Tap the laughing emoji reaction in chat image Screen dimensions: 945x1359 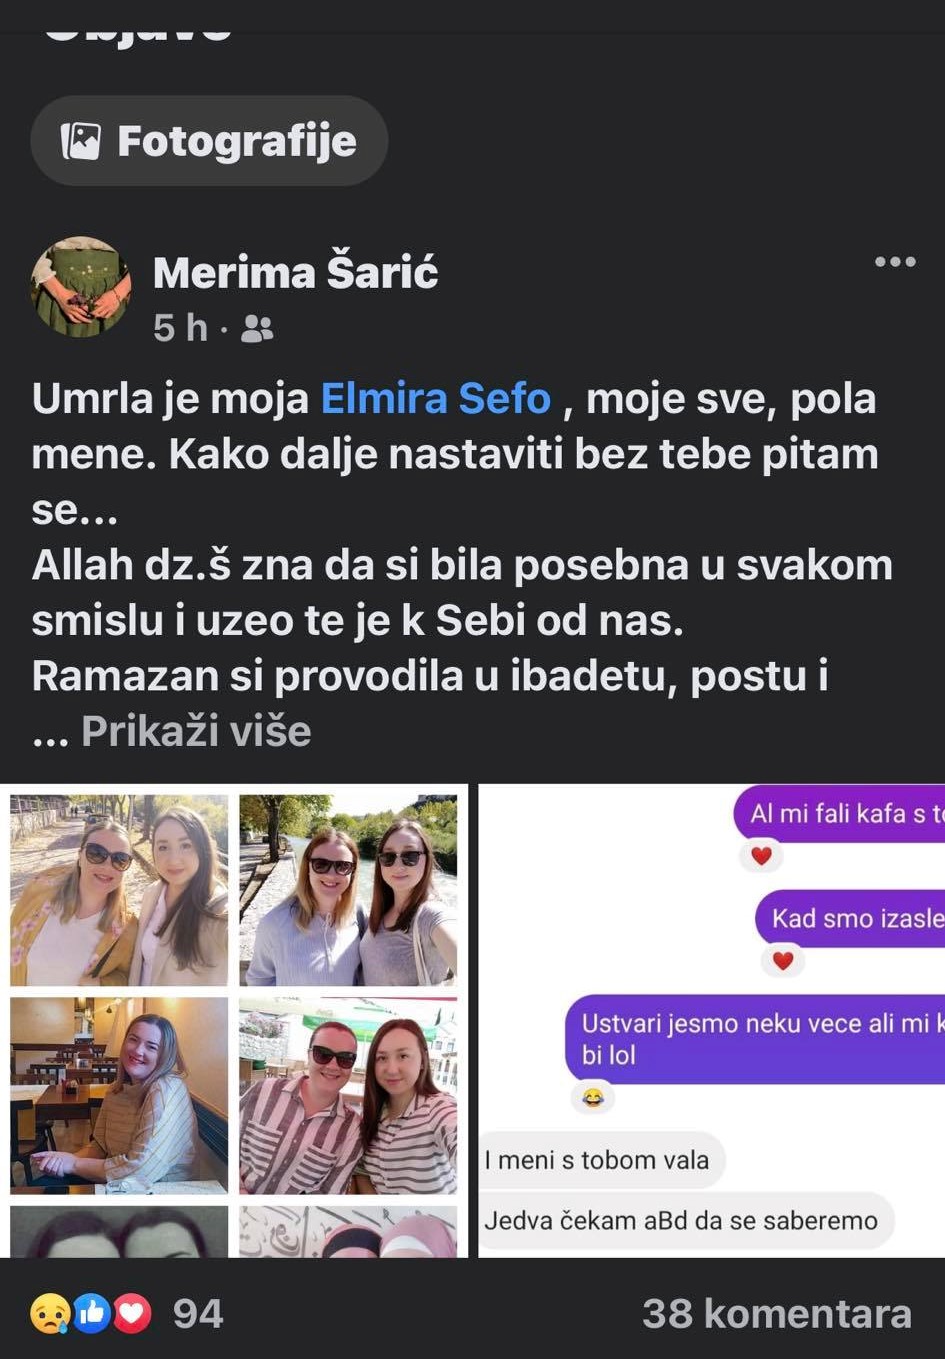click(592, 1098)
